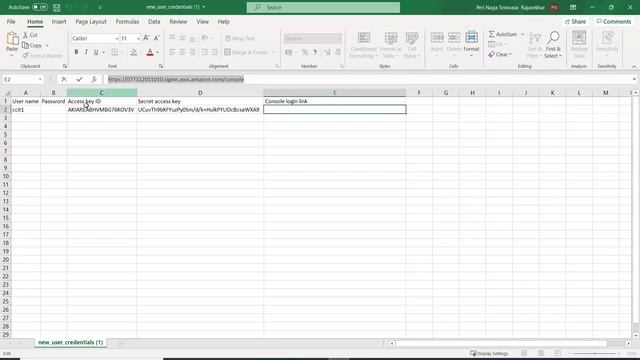The image size is (640, 360).
Task: Select cell containing ccit1 user name
Action: [26, 110]
